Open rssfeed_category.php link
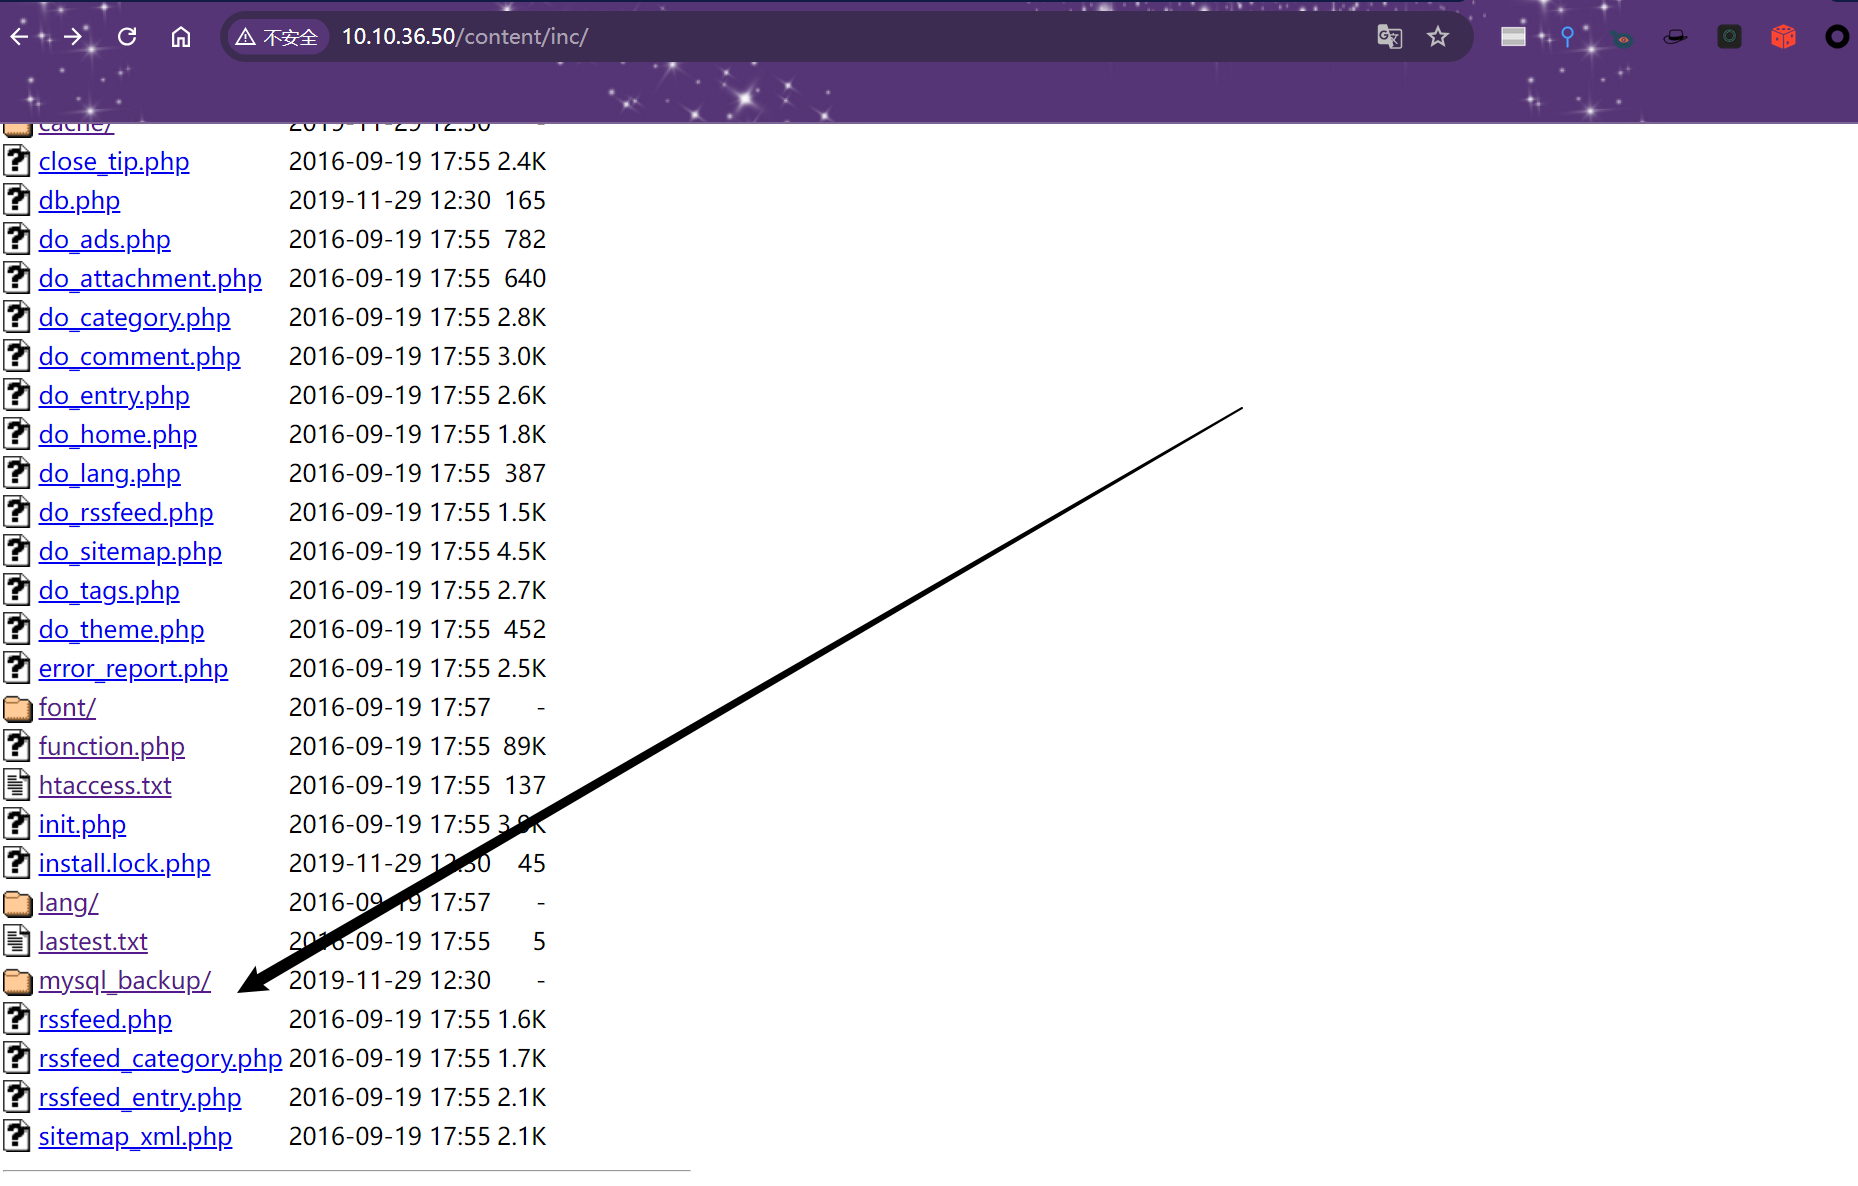Viewport: 1858px width, 1186px height. click(x=161, y=1059)
